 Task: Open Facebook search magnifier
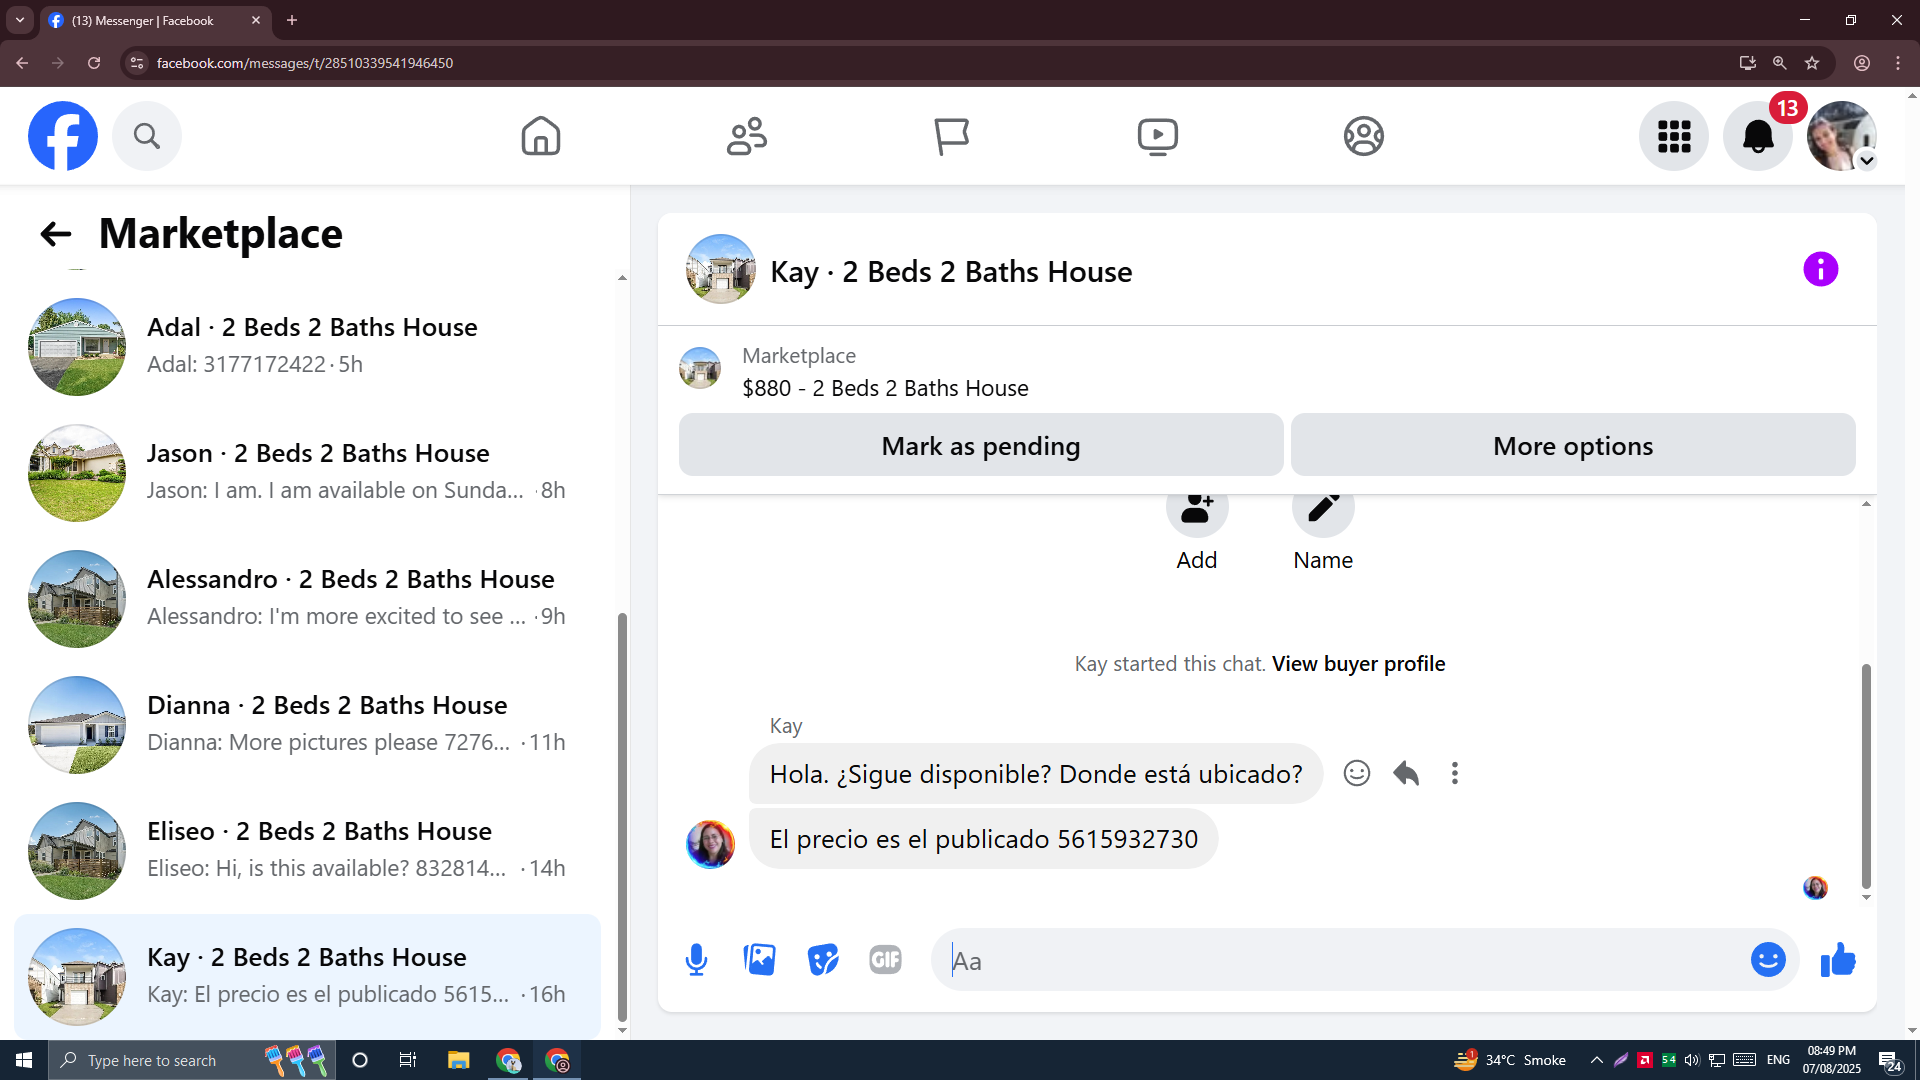click(x=147, y=136)
